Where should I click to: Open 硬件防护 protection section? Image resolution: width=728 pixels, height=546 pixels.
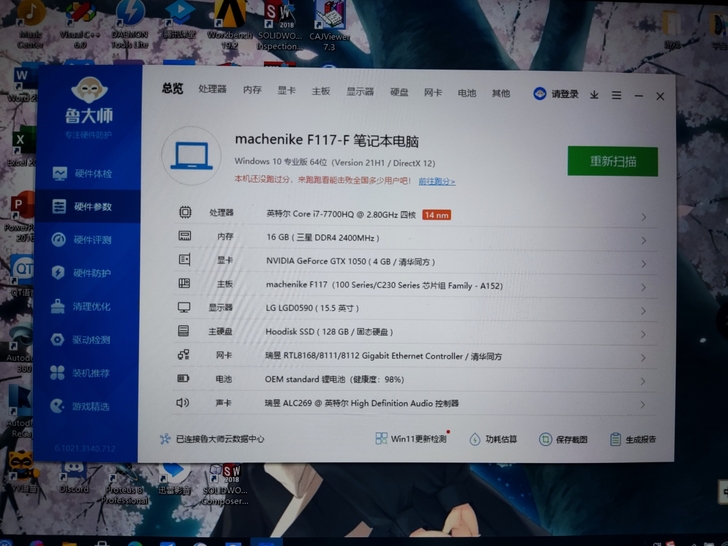pyautogui.click(x=81, y=273)
